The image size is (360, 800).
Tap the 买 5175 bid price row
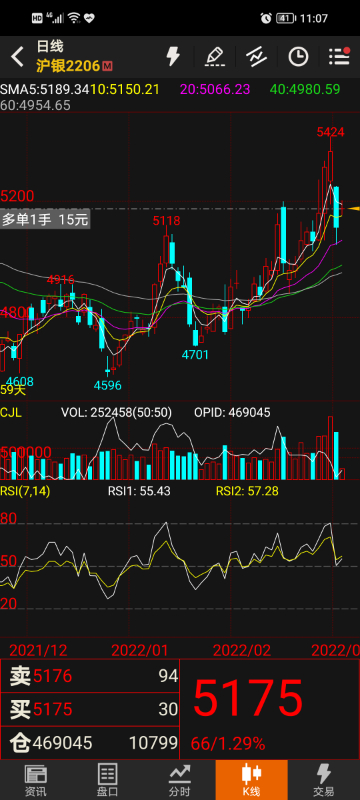click(90, 709)
